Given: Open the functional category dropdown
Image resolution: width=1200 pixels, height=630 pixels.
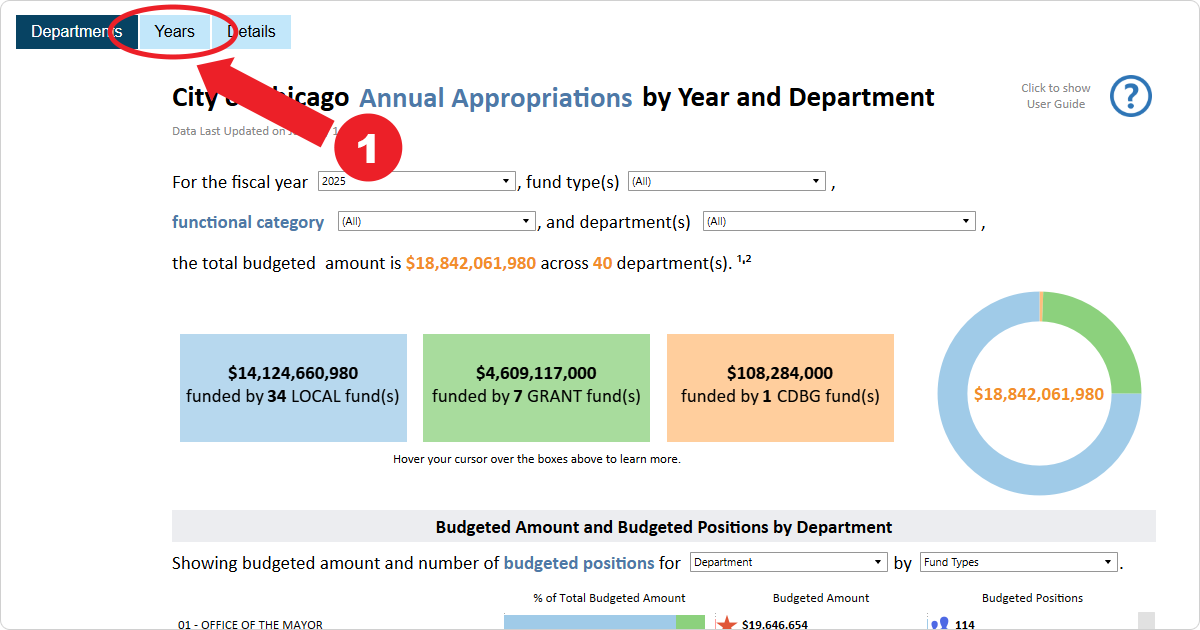Looking at the screenshot, I should coord(437,222).
